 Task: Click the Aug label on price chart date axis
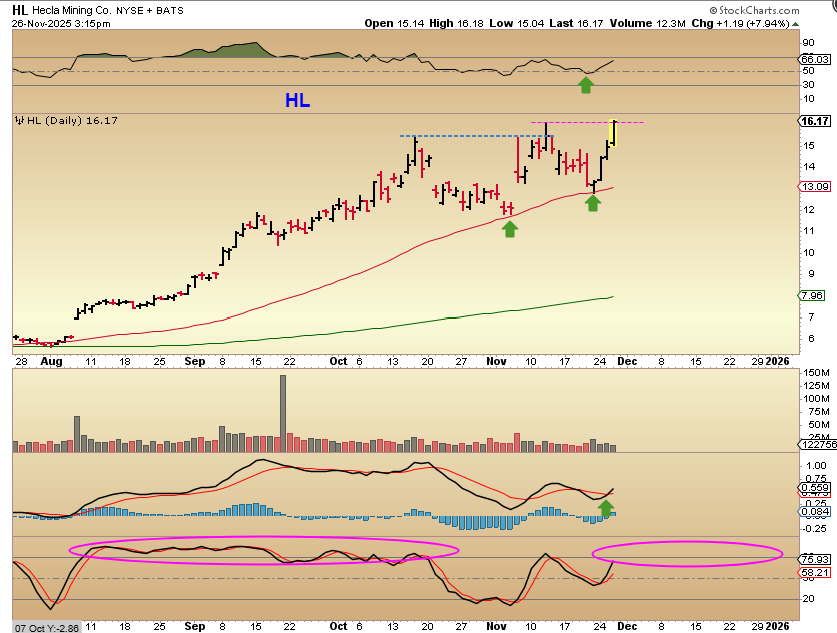pos(51,361)
